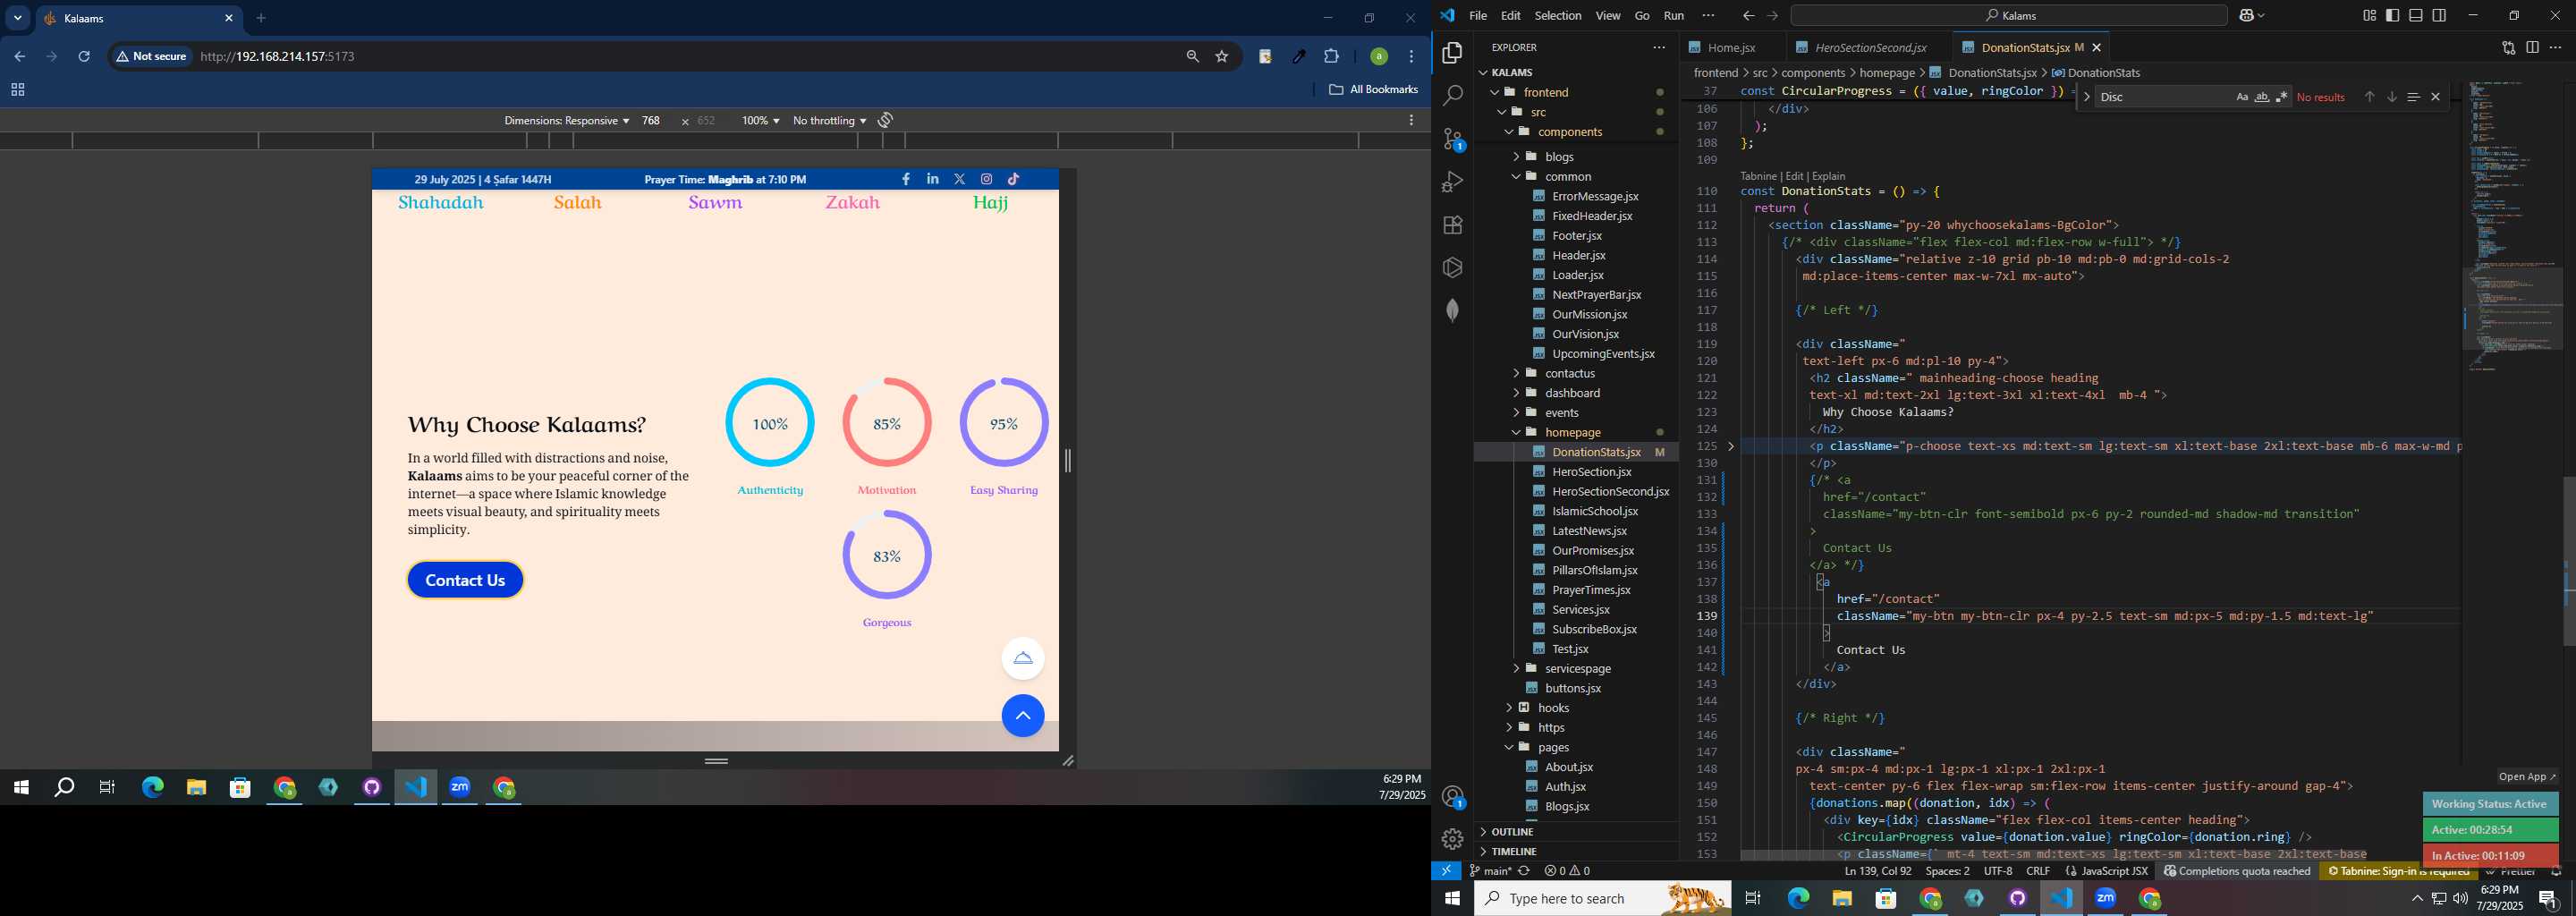The height and width of the screenshot is (916, 2576).
Task: Click the sync changes icon beside main*
Action: click(x=1524, y=871)
